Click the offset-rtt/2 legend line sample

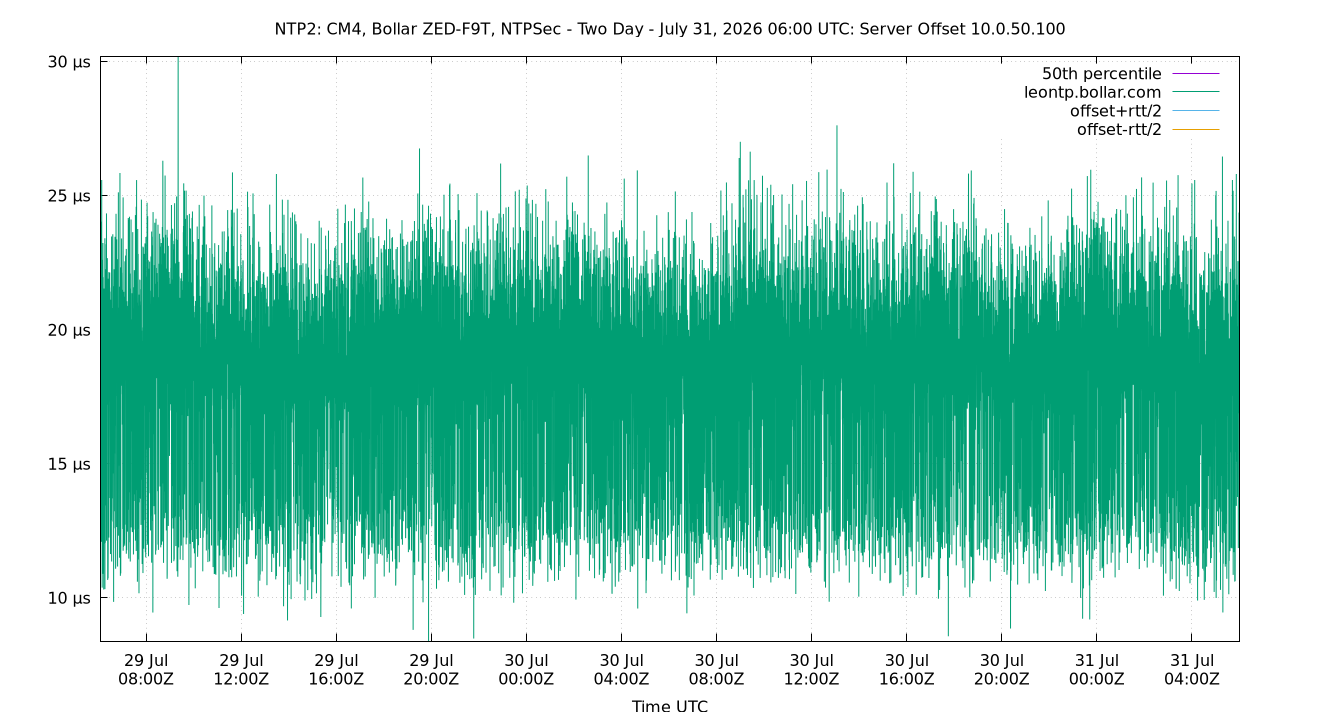tap(1196, 130)
